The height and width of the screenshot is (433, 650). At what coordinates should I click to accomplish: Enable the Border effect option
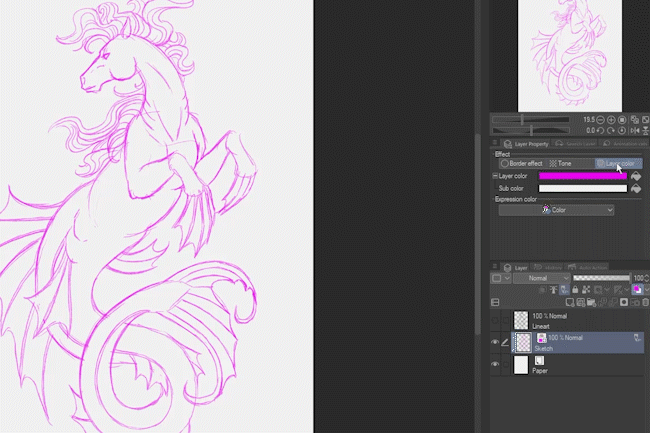coord(521,164)
